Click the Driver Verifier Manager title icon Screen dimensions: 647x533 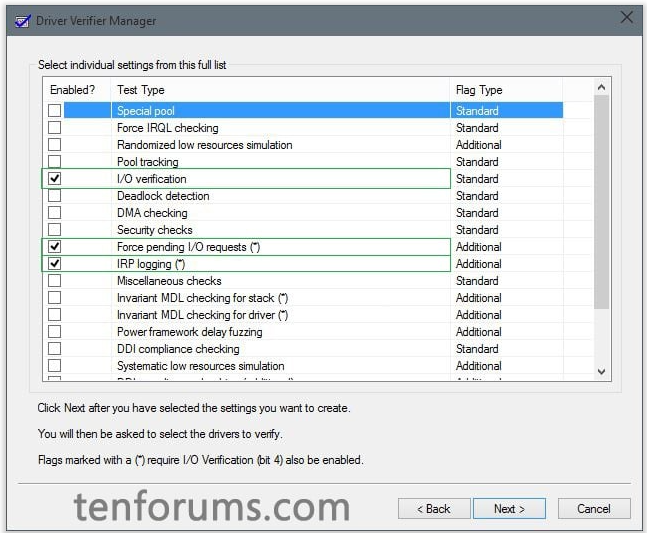22,21
